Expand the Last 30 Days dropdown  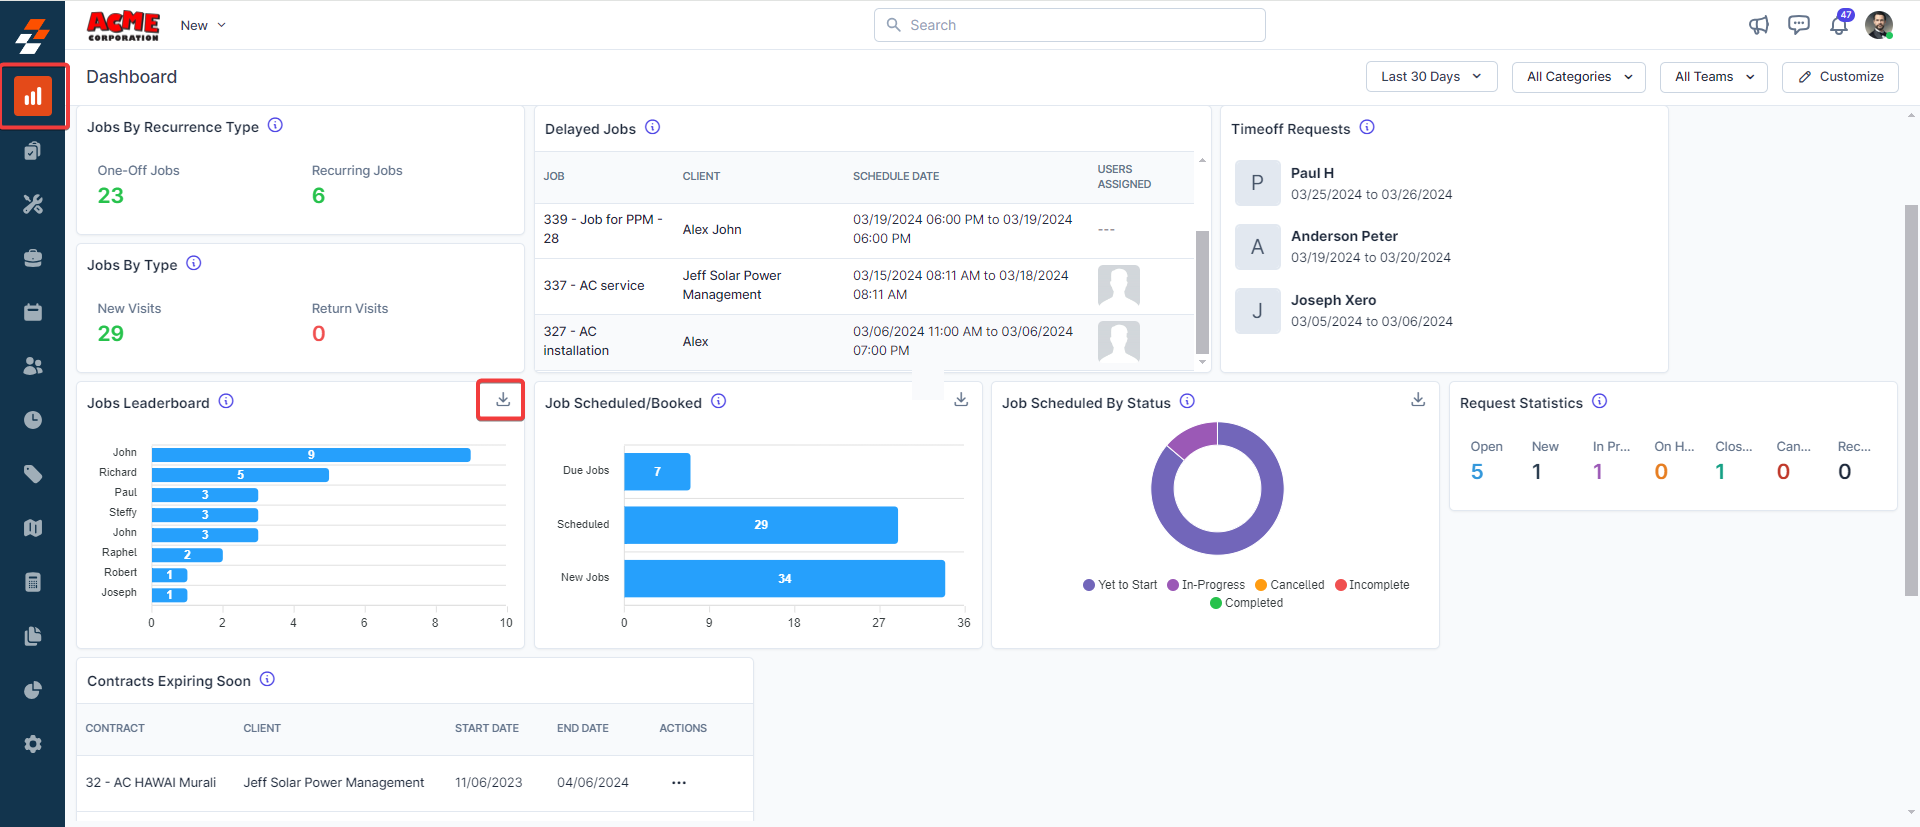[1431, 77]
